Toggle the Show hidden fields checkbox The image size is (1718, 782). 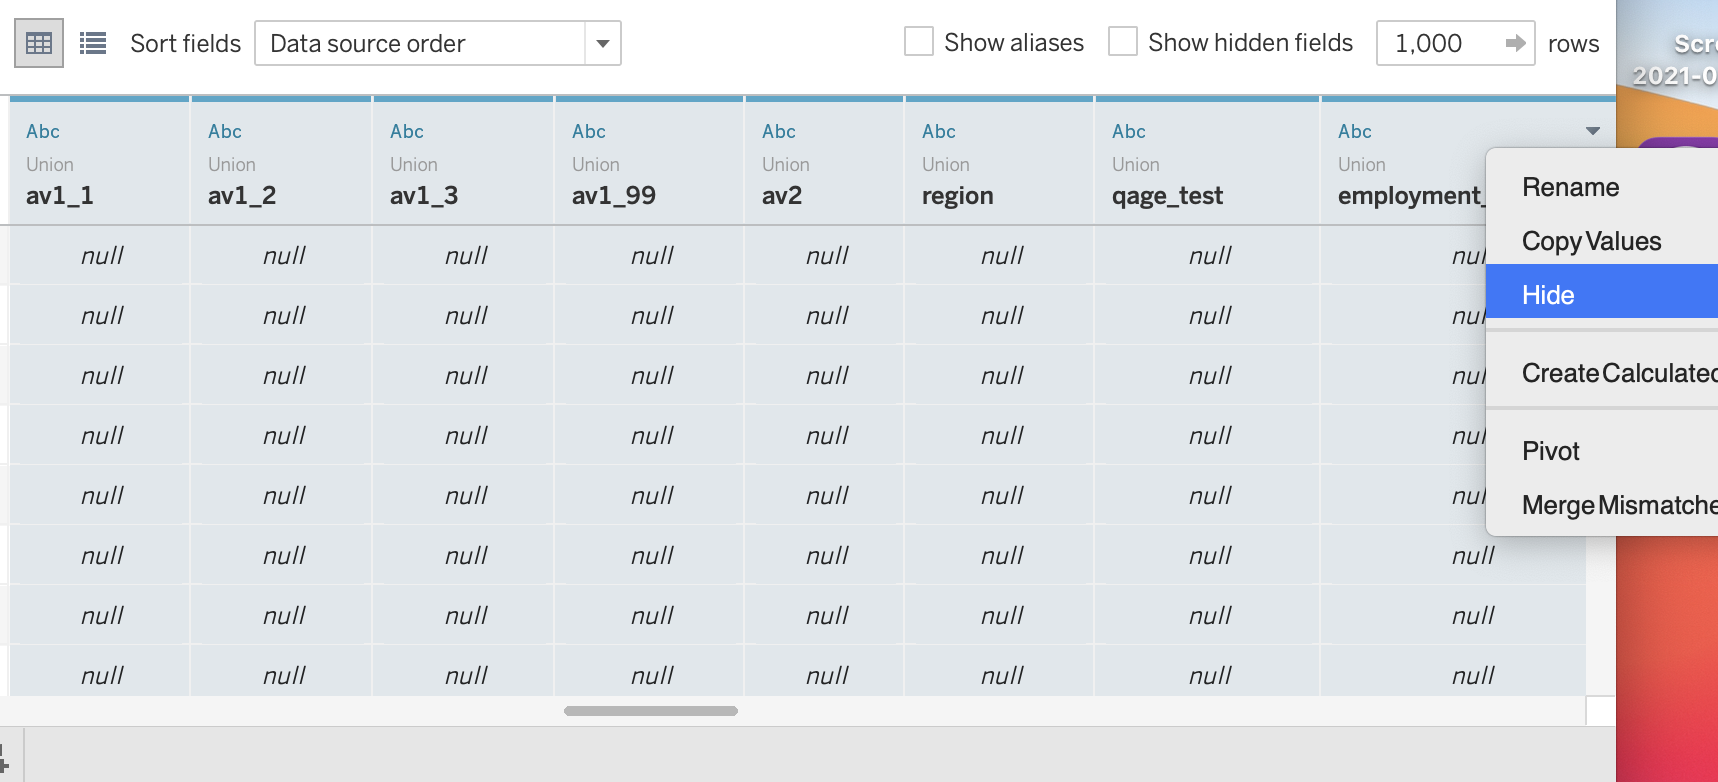pyautogui.click(x=1123, y=42)
